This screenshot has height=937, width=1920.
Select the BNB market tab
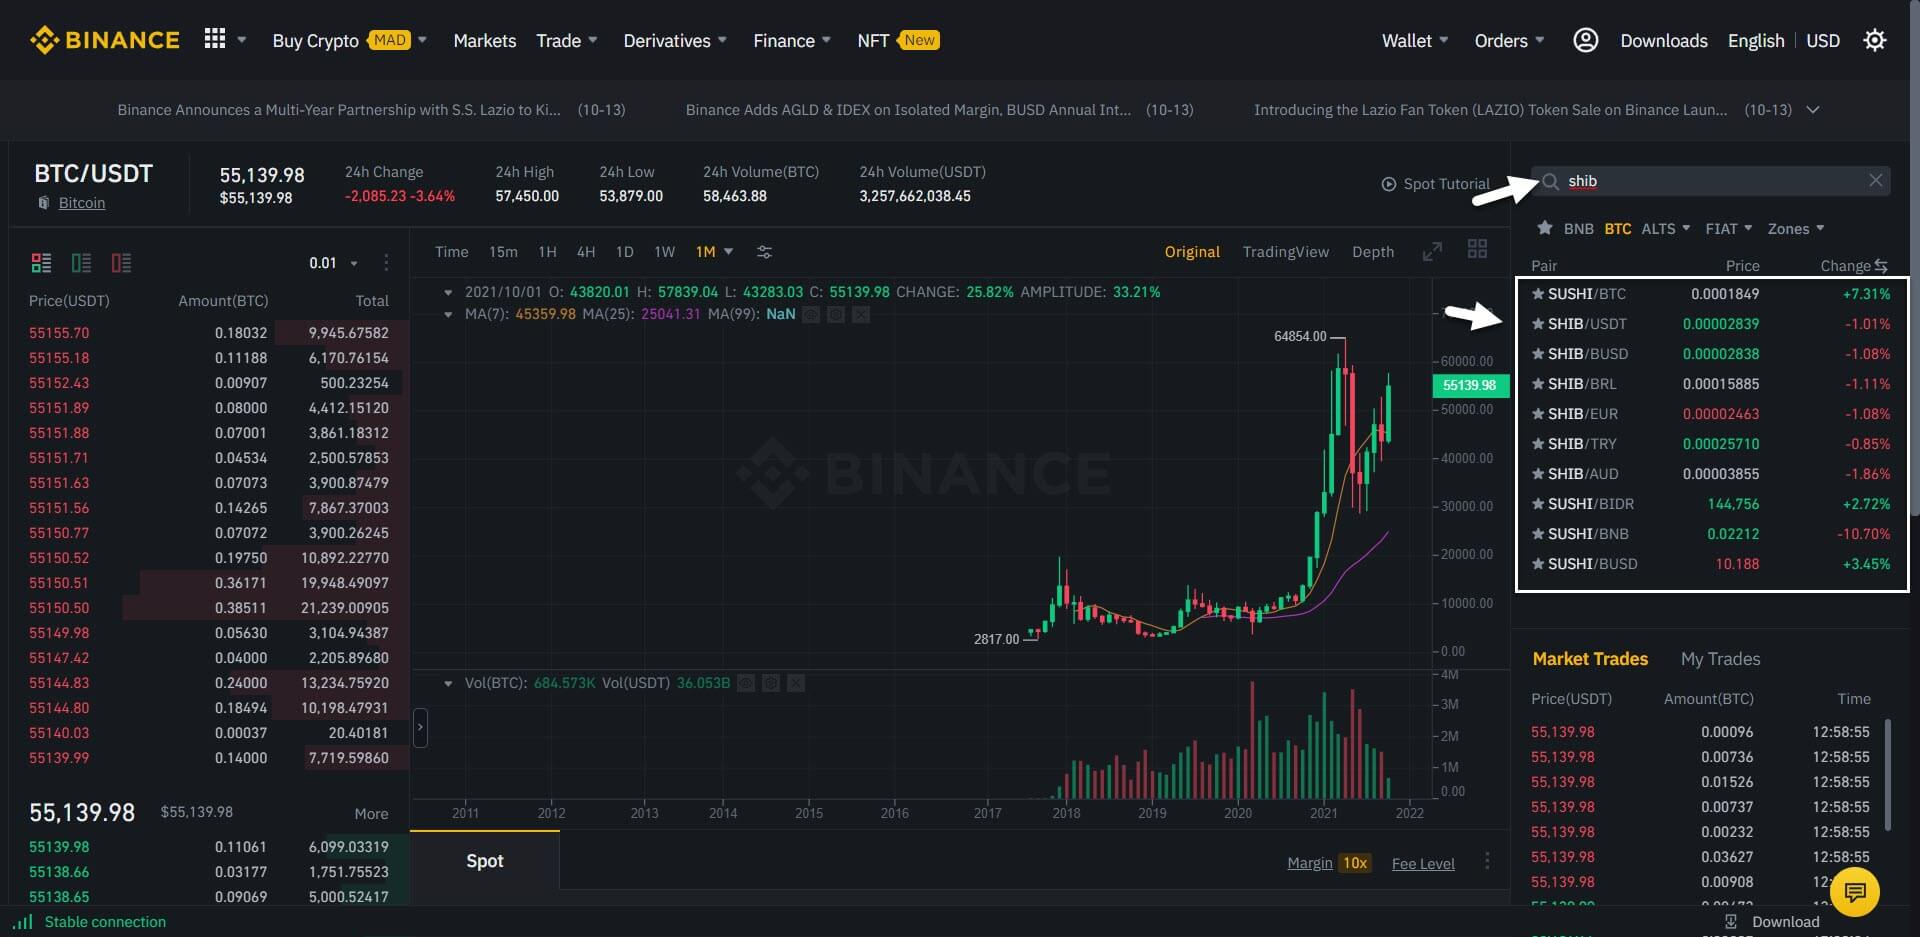click(x=1579, y=229)
